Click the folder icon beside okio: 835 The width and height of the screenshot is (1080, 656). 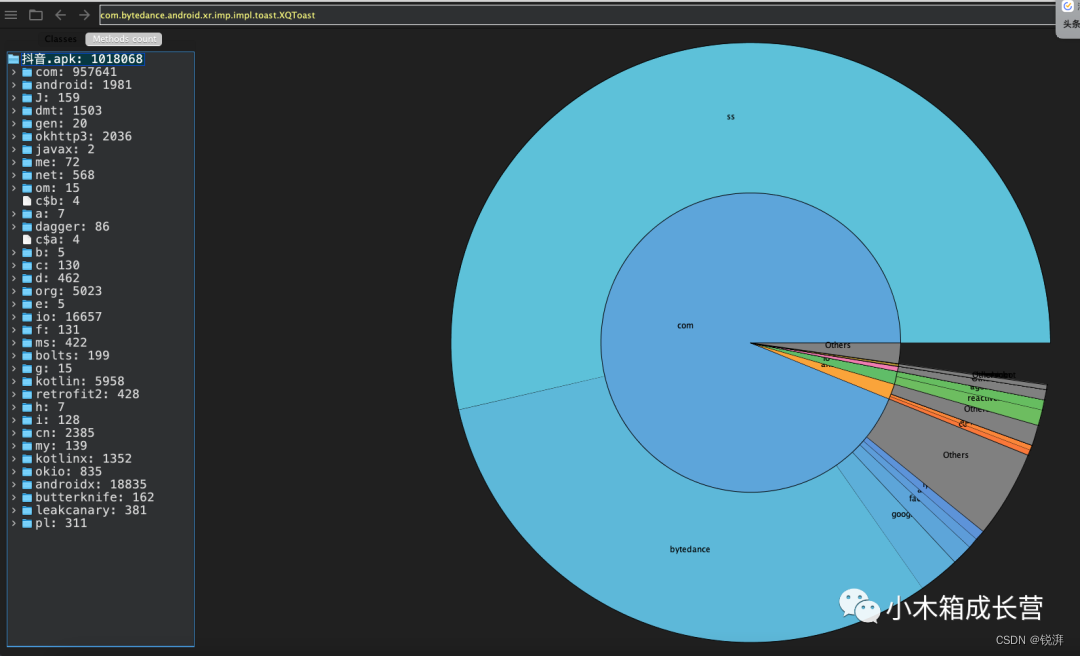[x=27, y=472]
